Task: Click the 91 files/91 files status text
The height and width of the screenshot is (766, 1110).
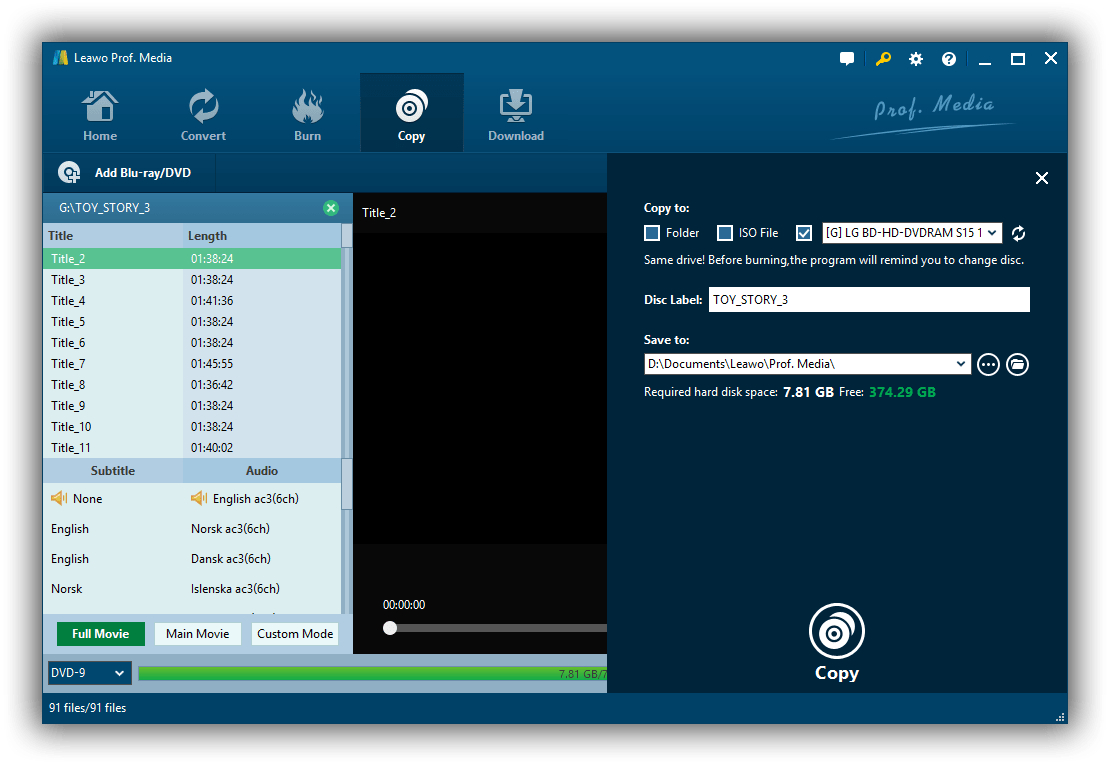Action: click(87, 708)
